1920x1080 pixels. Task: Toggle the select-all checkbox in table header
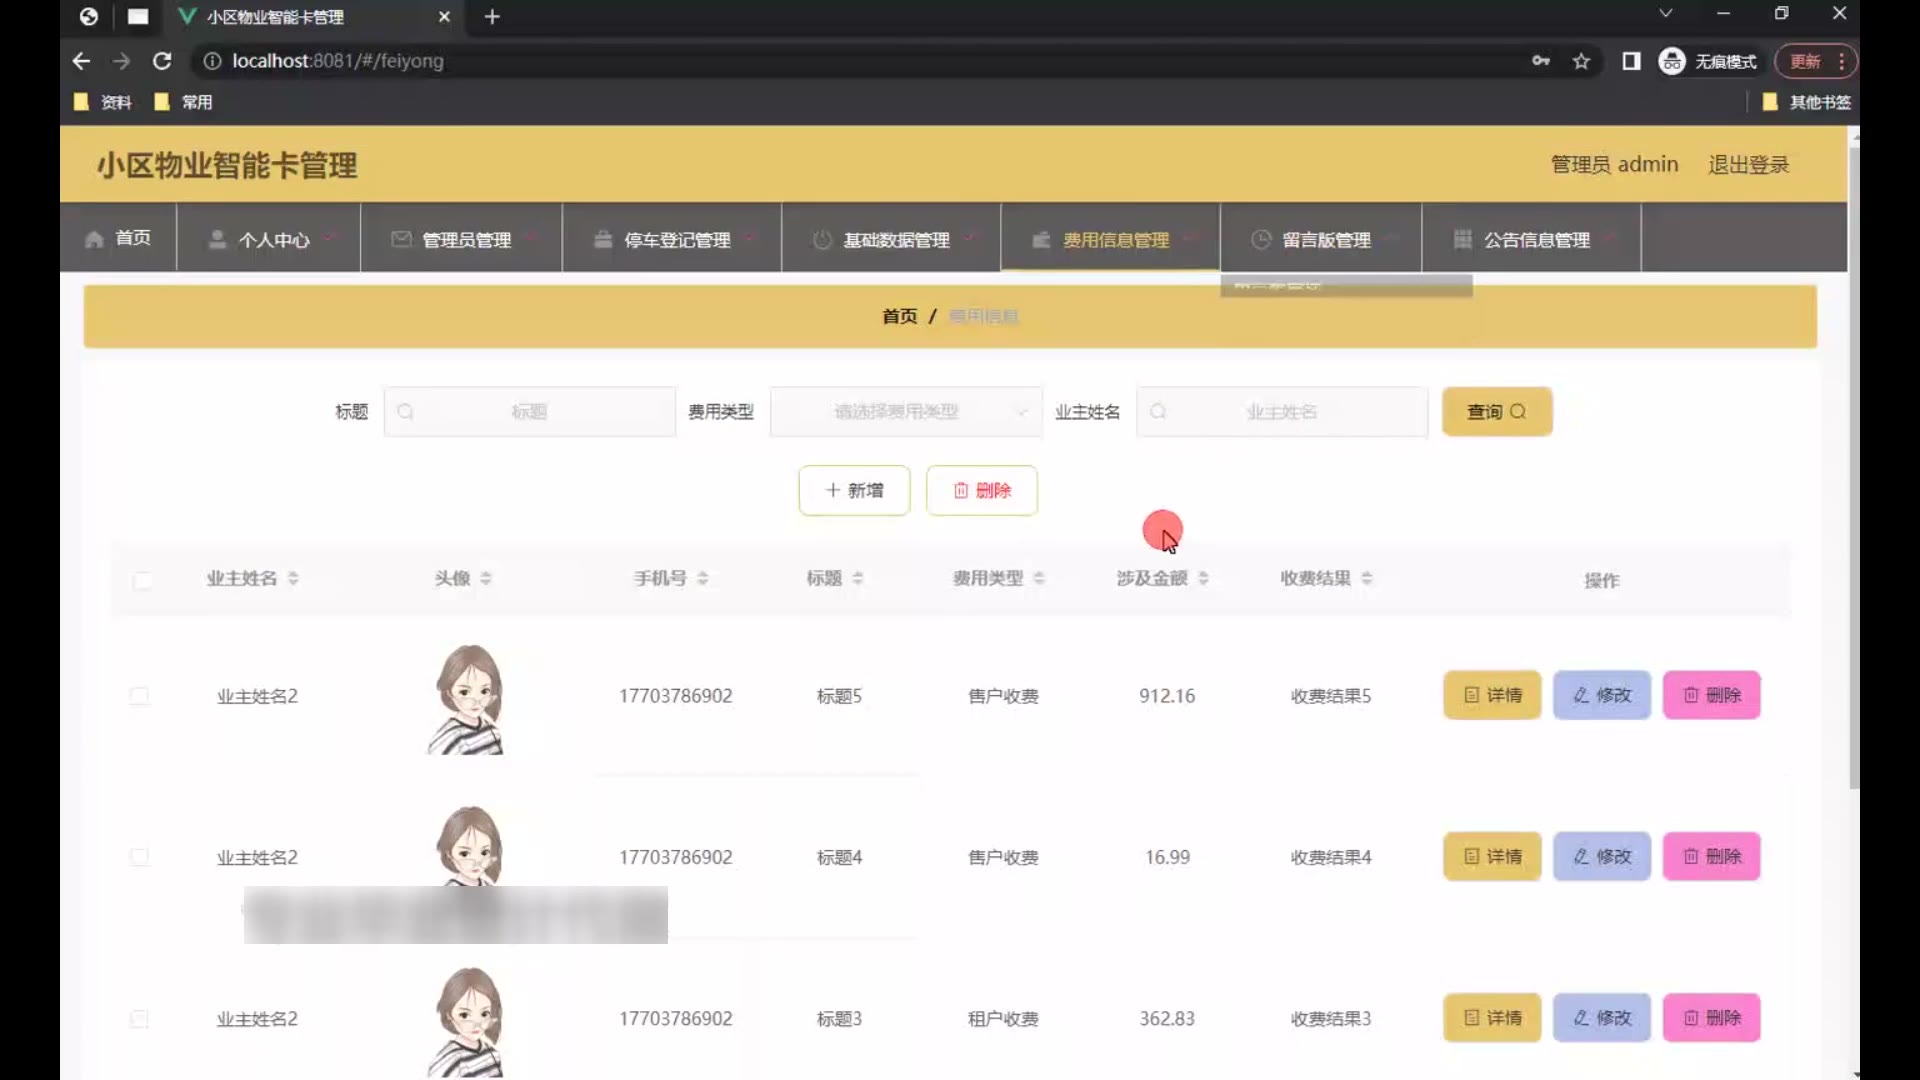(x=142, y=580)
